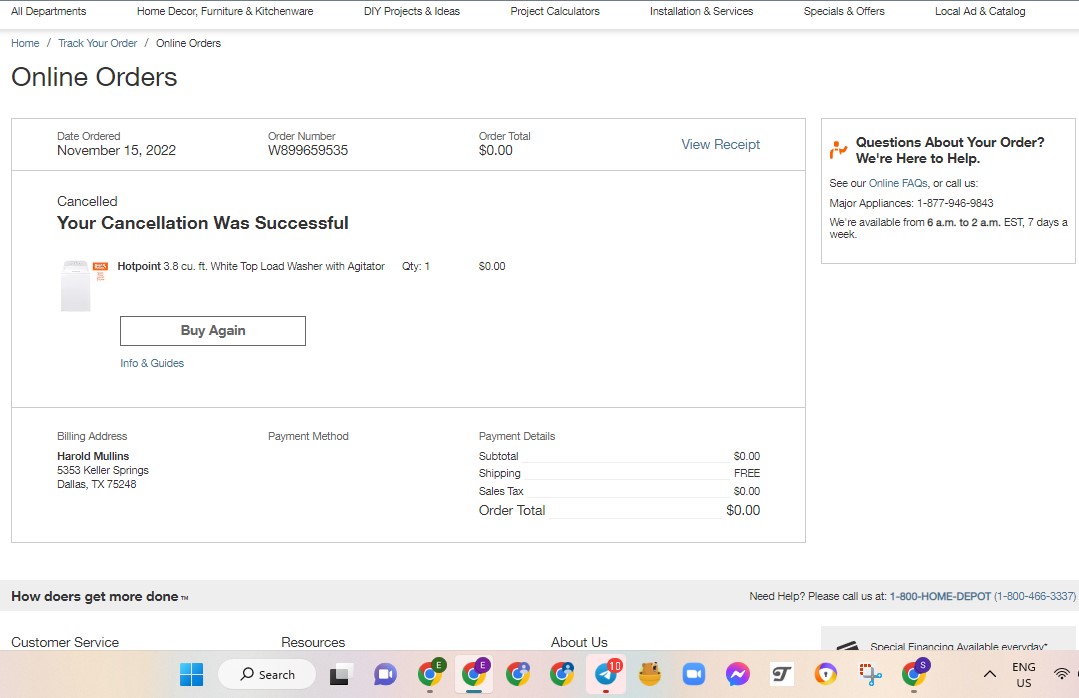This screenshot has width=1079, height=698.
Task: Open Specials & Offers menu
Action: click(x=844, y=11)
